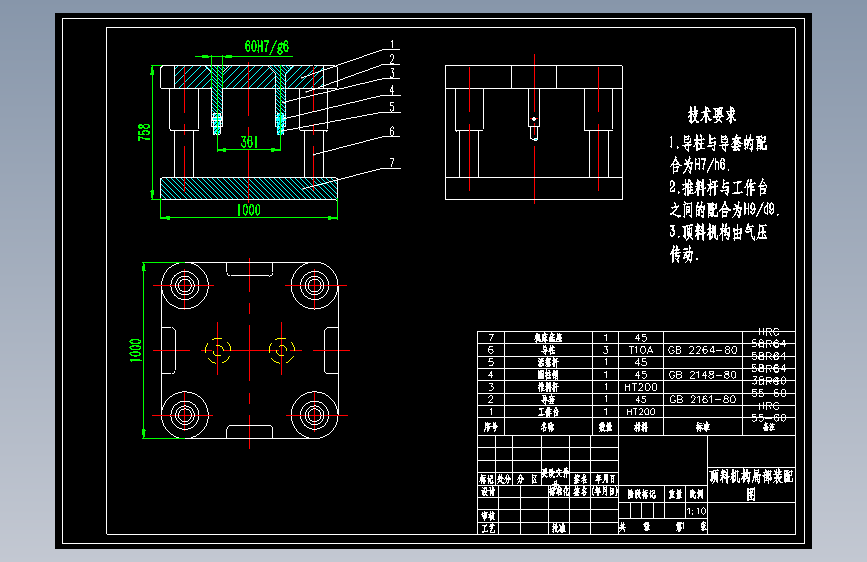Click the note line 合为H7/h6.
Viewport: 867px width, 562px height.
click(x=700, y=165)
